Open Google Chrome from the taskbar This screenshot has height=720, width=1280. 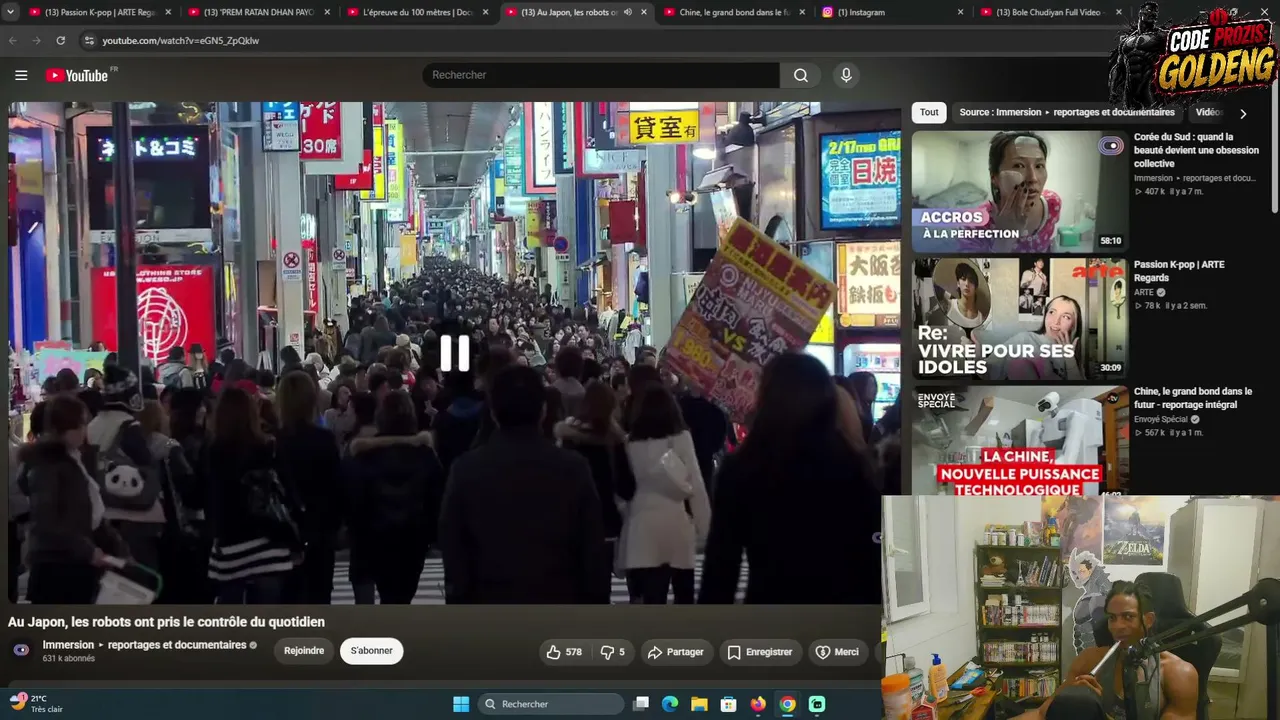point(788,704)
